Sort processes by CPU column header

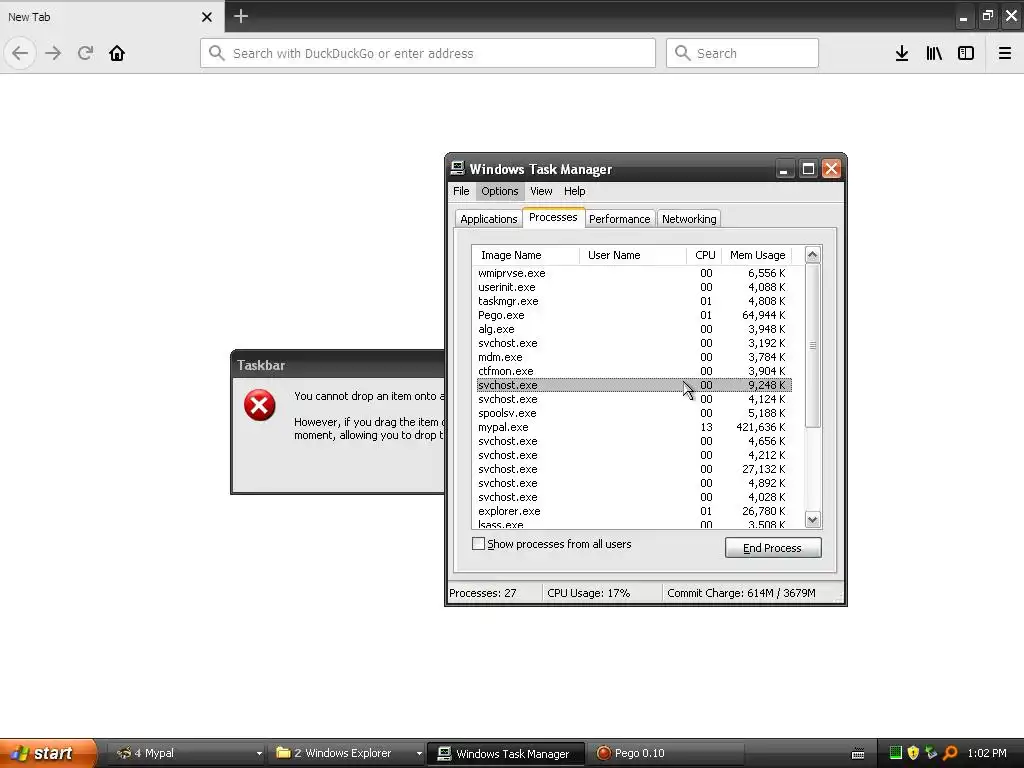pos(705,255)
